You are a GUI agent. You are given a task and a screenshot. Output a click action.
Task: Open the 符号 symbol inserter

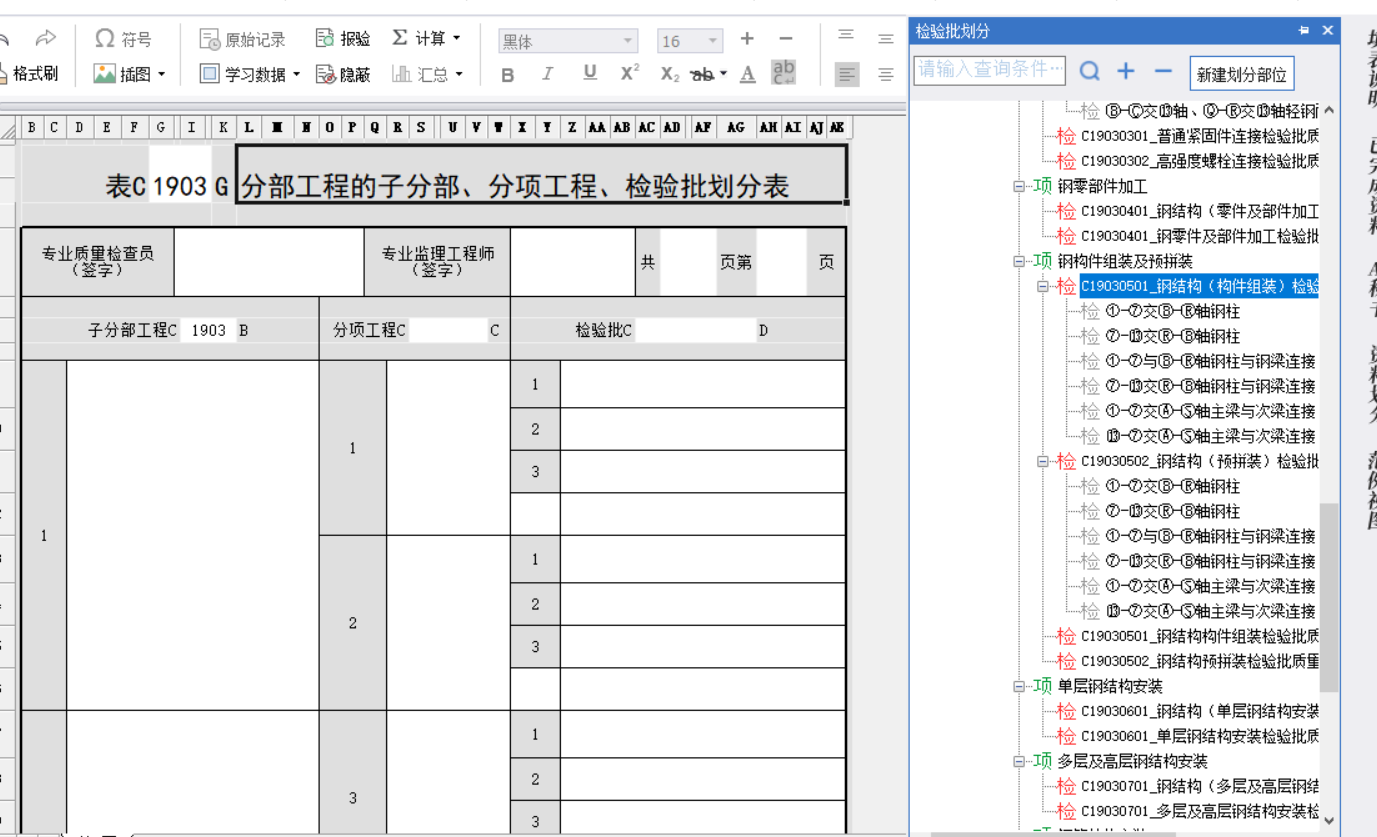point(123,39)
